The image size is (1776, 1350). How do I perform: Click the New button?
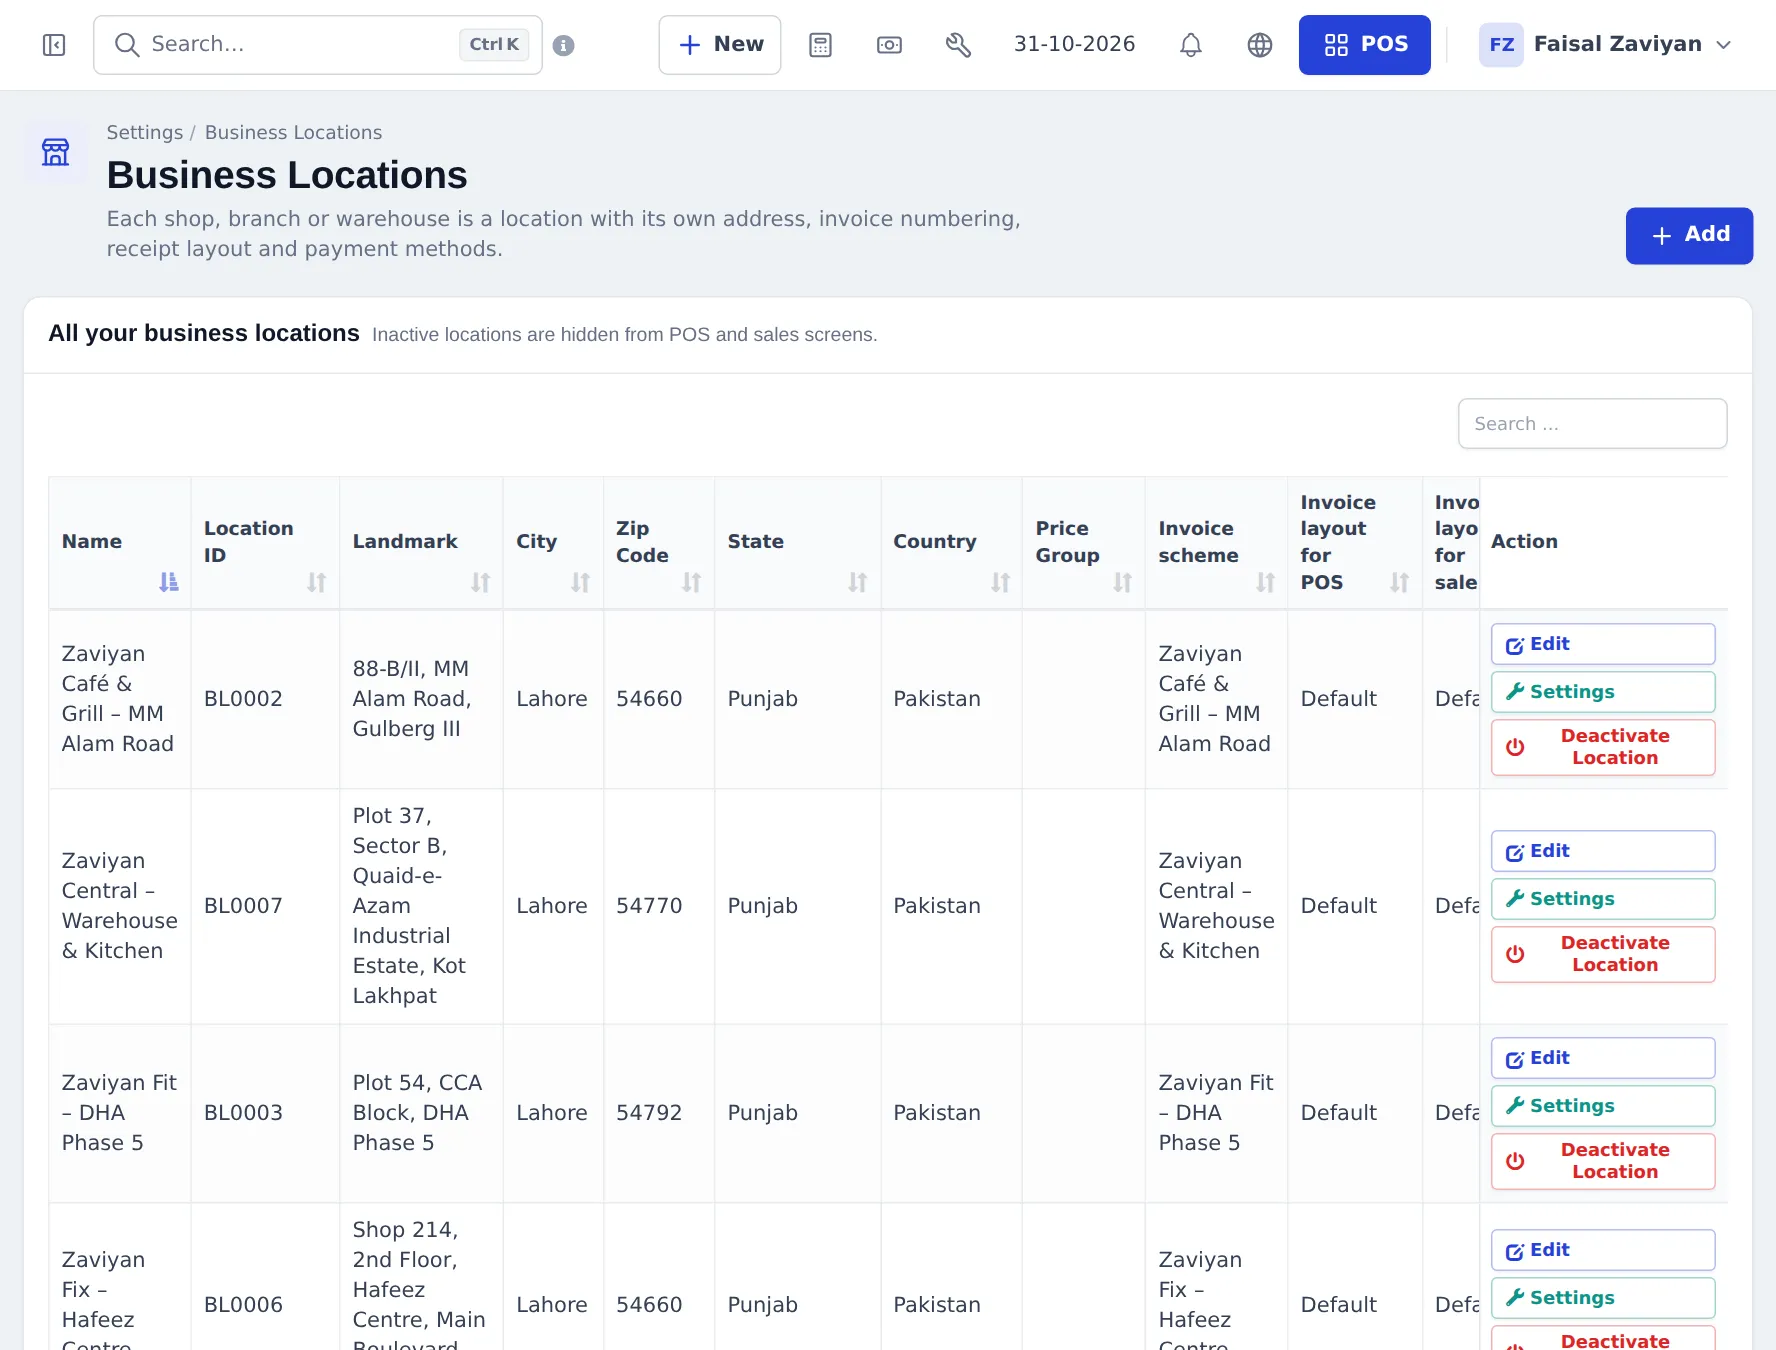click(x=720, y=45)
